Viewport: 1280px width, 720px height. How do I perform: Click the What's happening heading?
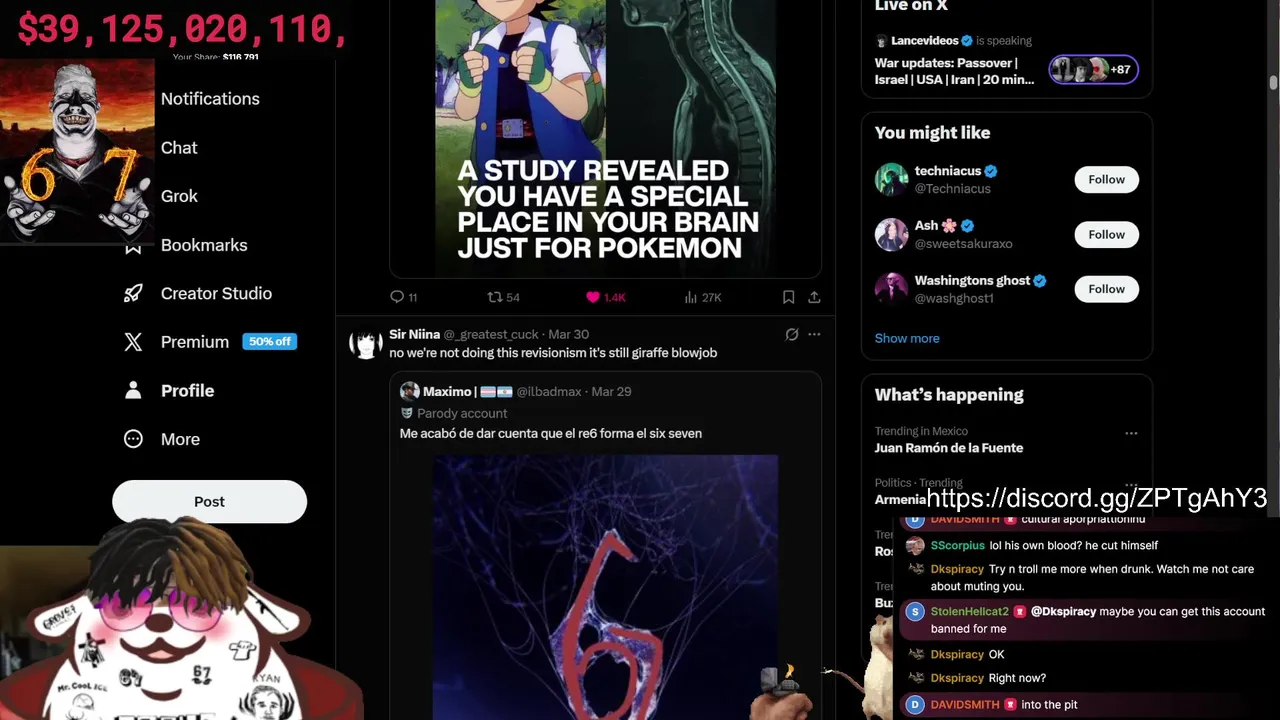949,395
